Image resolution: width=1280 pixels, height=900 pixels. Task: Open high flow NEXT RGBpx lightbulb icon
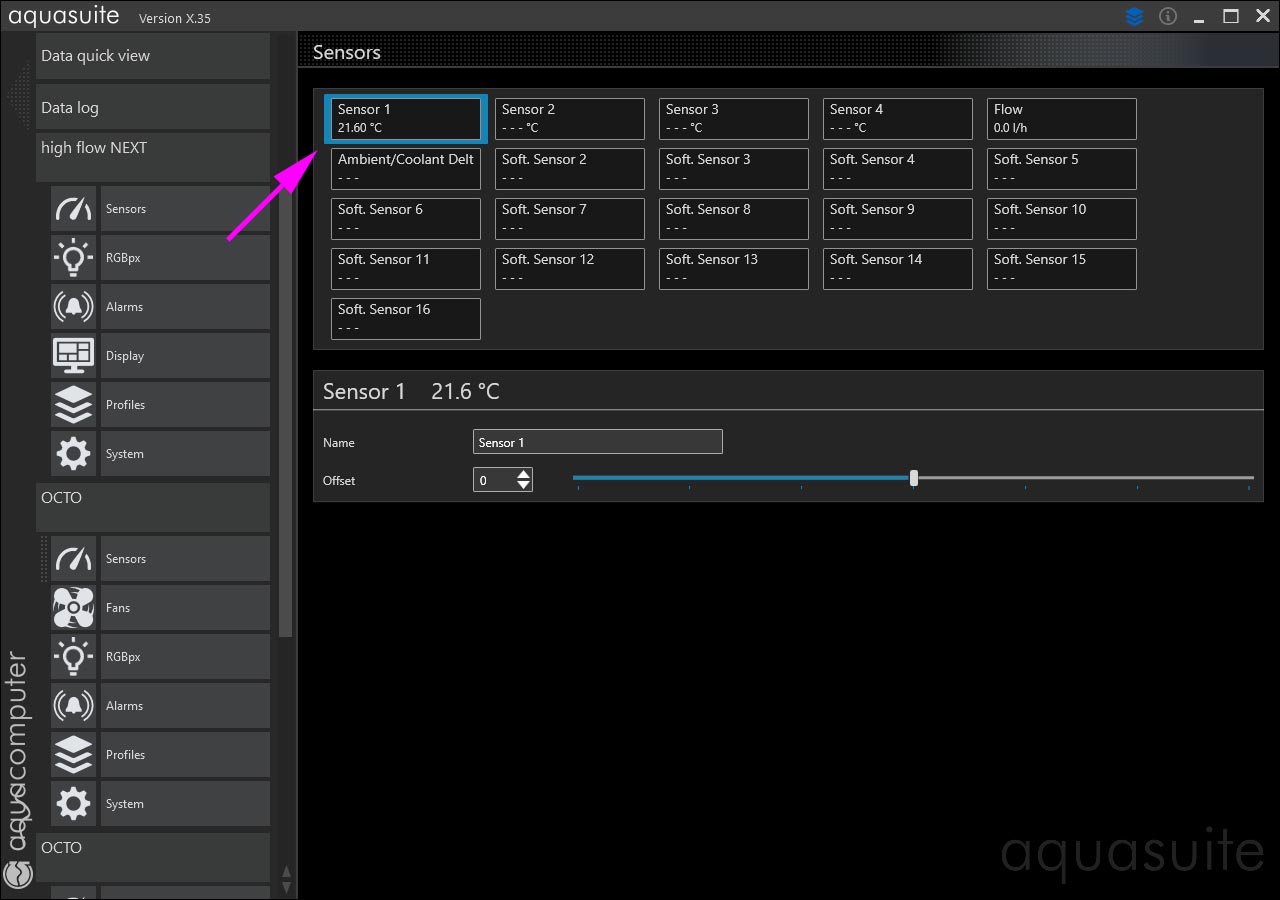point(73,258)
